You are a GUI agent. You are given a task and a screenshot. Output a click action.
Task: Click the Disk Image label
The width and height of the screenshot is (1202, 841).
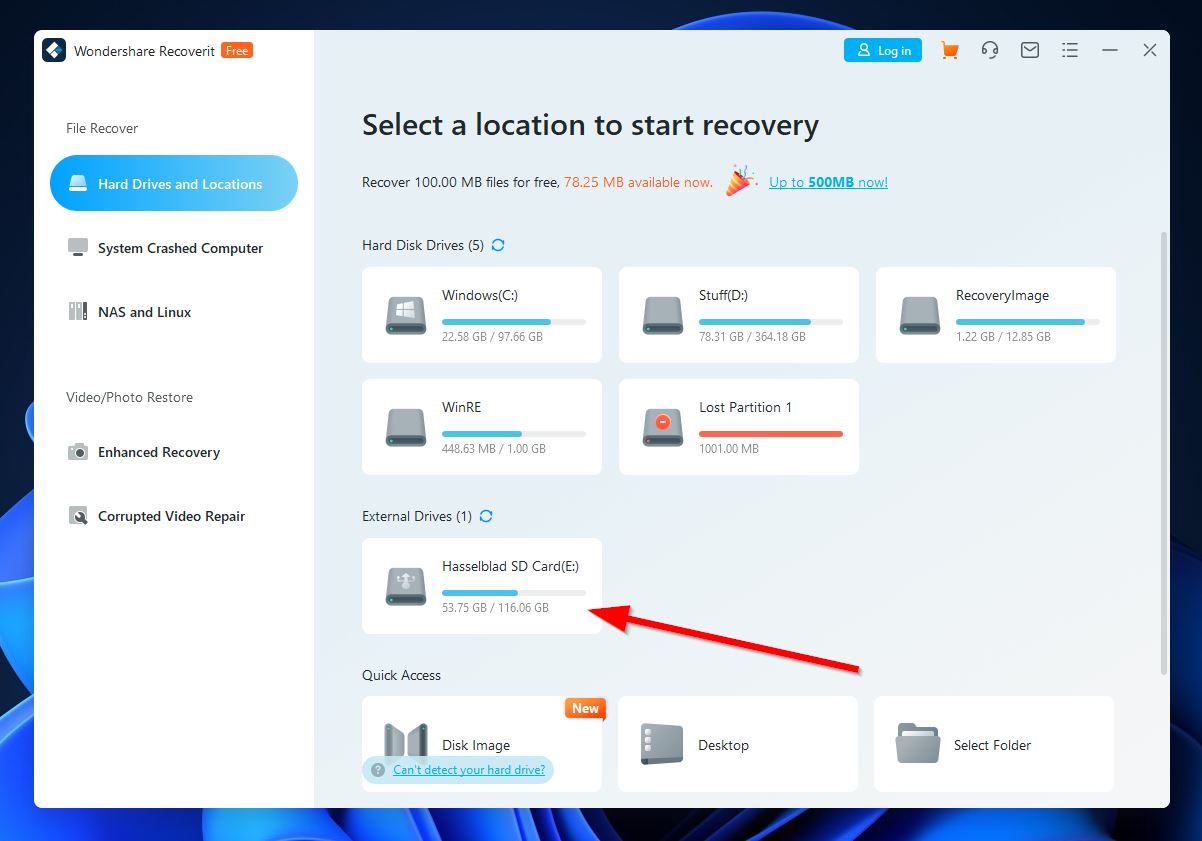476,745
